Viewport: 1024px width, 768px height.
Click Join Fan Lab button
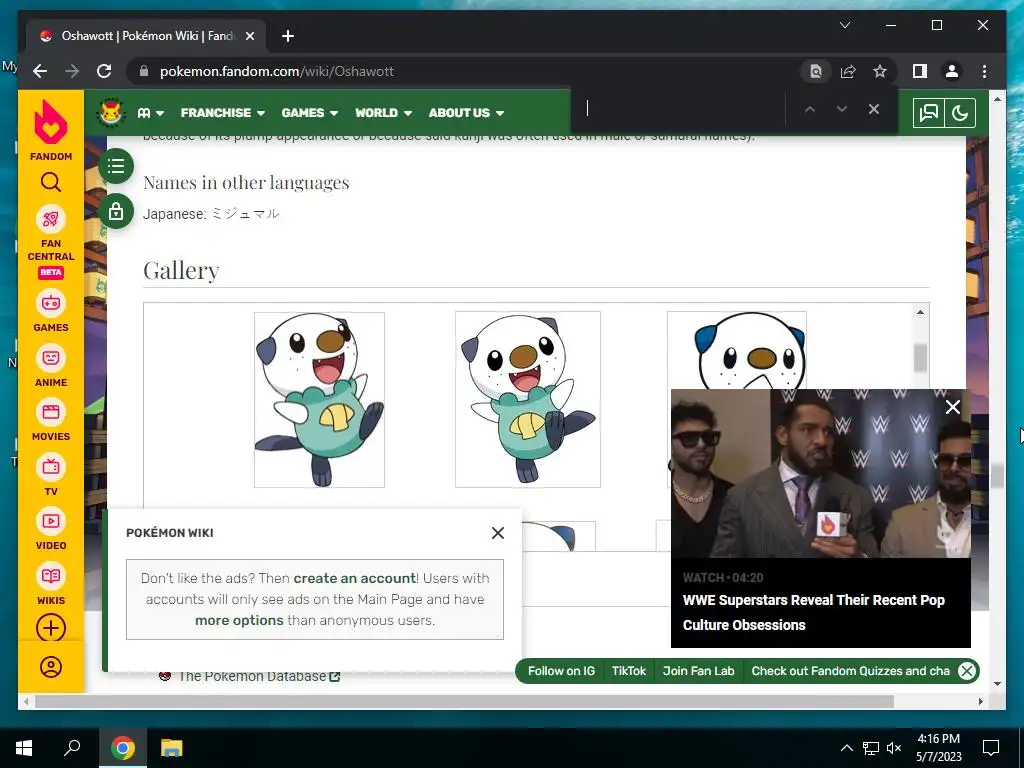pyautogui.click(x=698, y=671)
